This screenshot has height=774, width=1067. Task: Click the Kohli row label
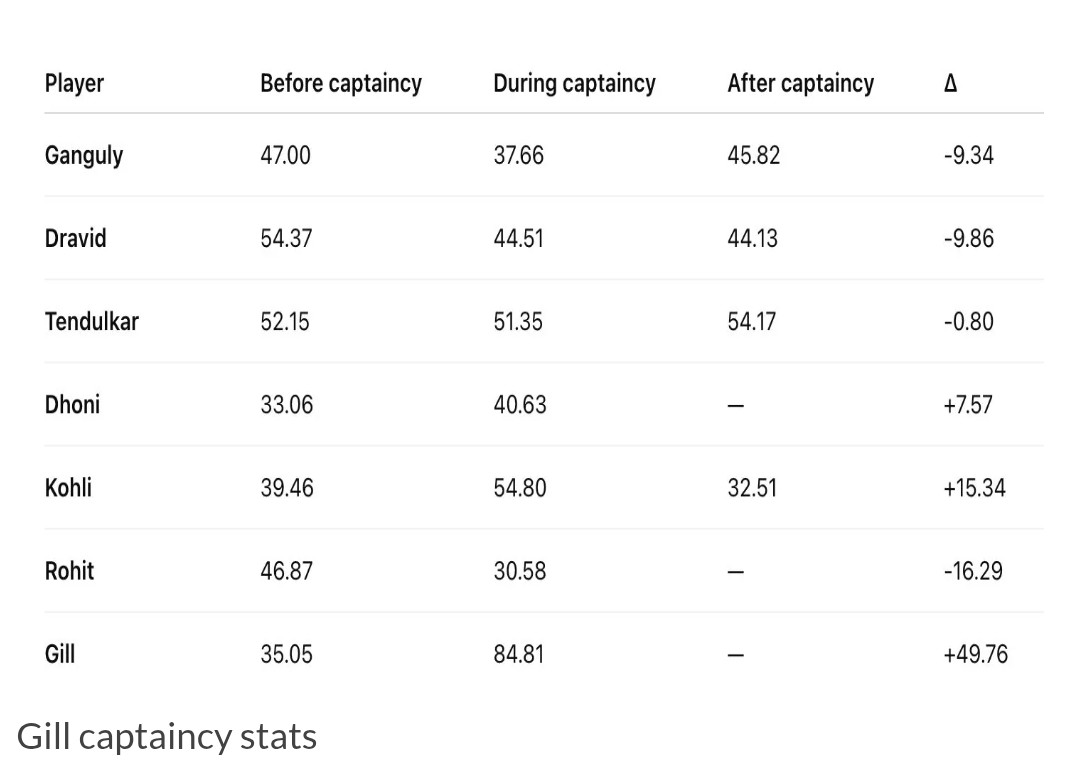[x=68, y=488]
